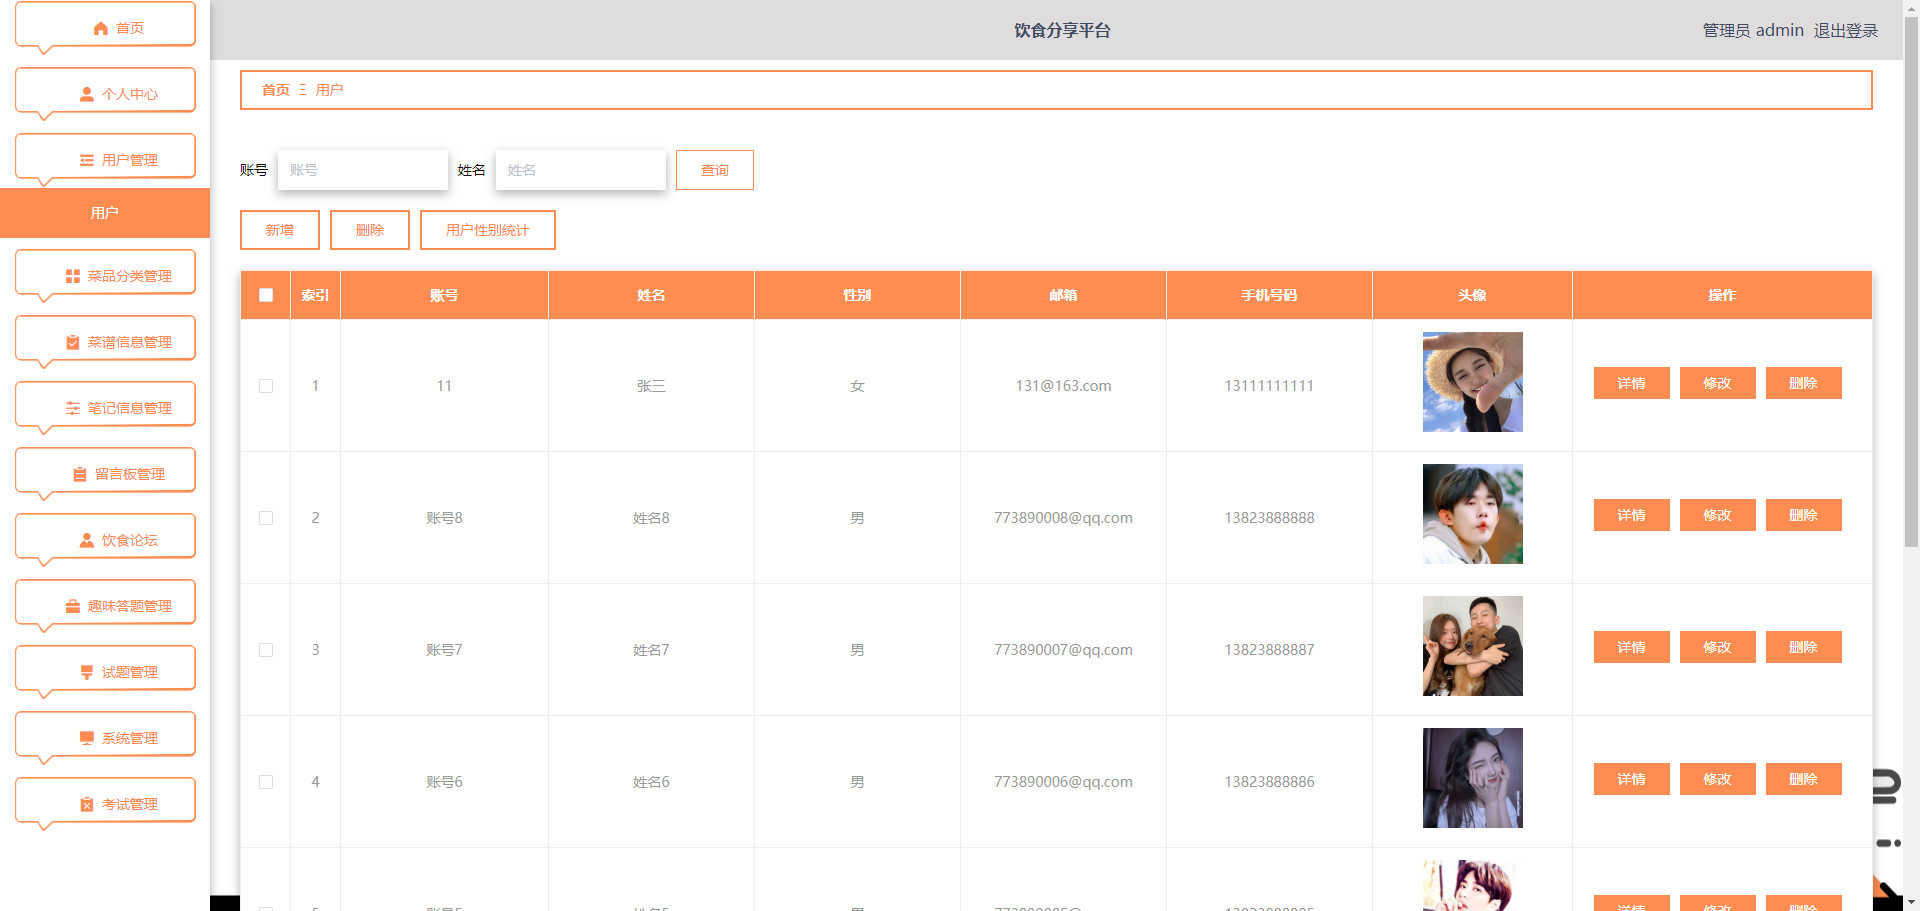Click the grid icon beside 菜品分类管理
This screenshot has width=1920, height=911.
[x=72, y=276]
